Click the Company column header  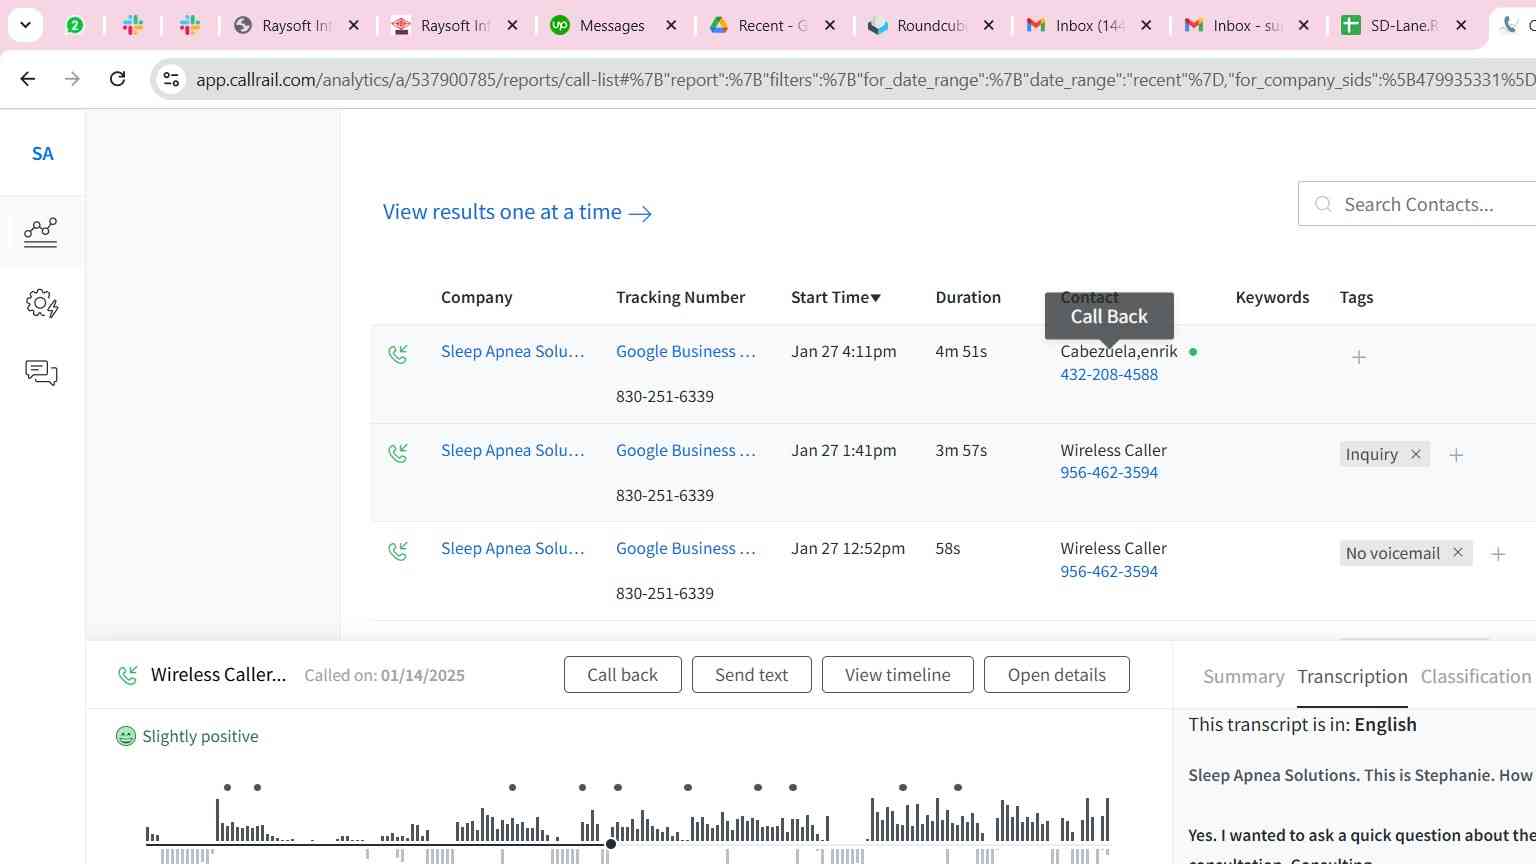[476, 297]
